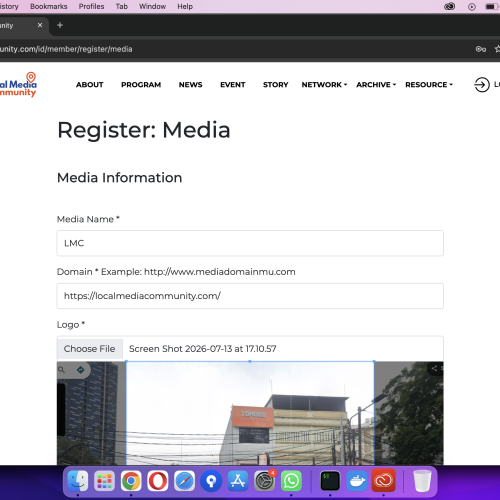Open the Terminal dock icon
The width and height of the screenshot is (500, 500).
click(x=330, y=481)
